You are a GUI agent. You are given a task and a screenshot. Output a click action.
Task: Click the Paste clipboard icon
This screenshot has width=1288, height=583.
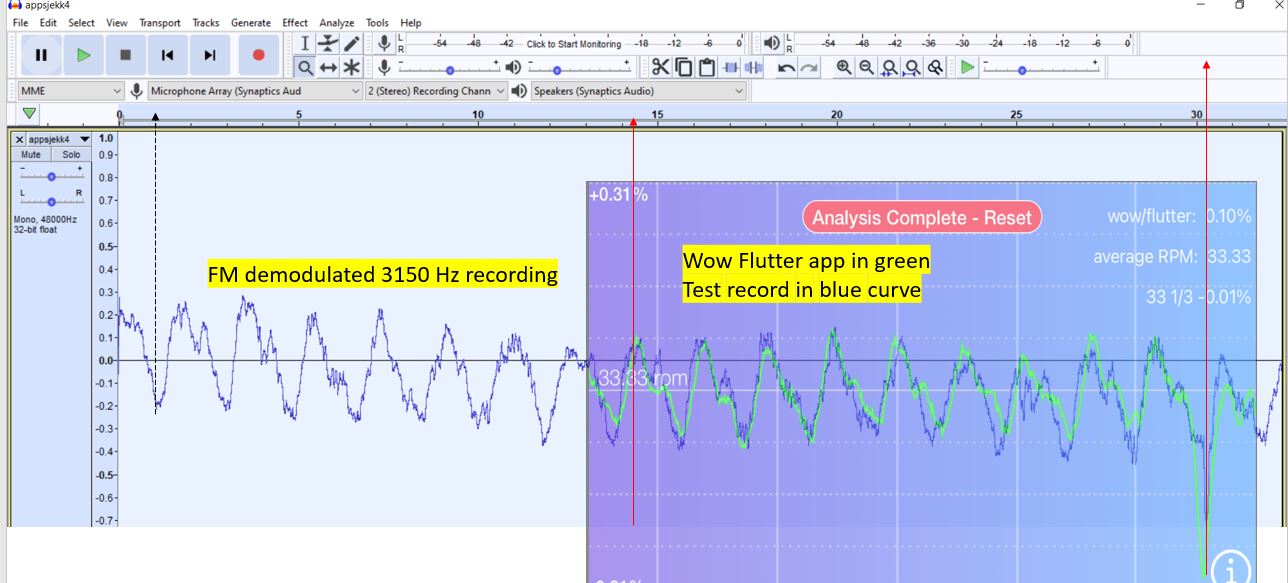(x=707, y=67)
